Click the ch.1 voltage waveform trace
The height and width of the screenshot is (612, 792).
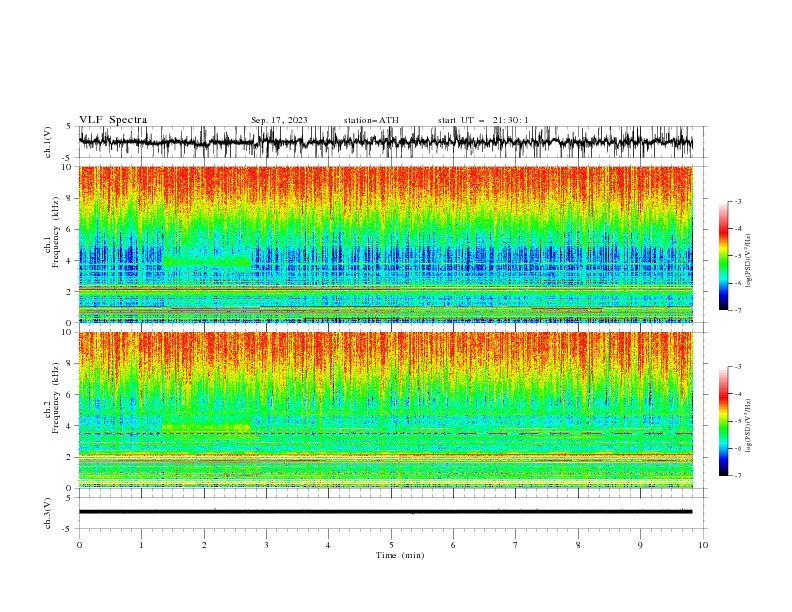(385, 142)
